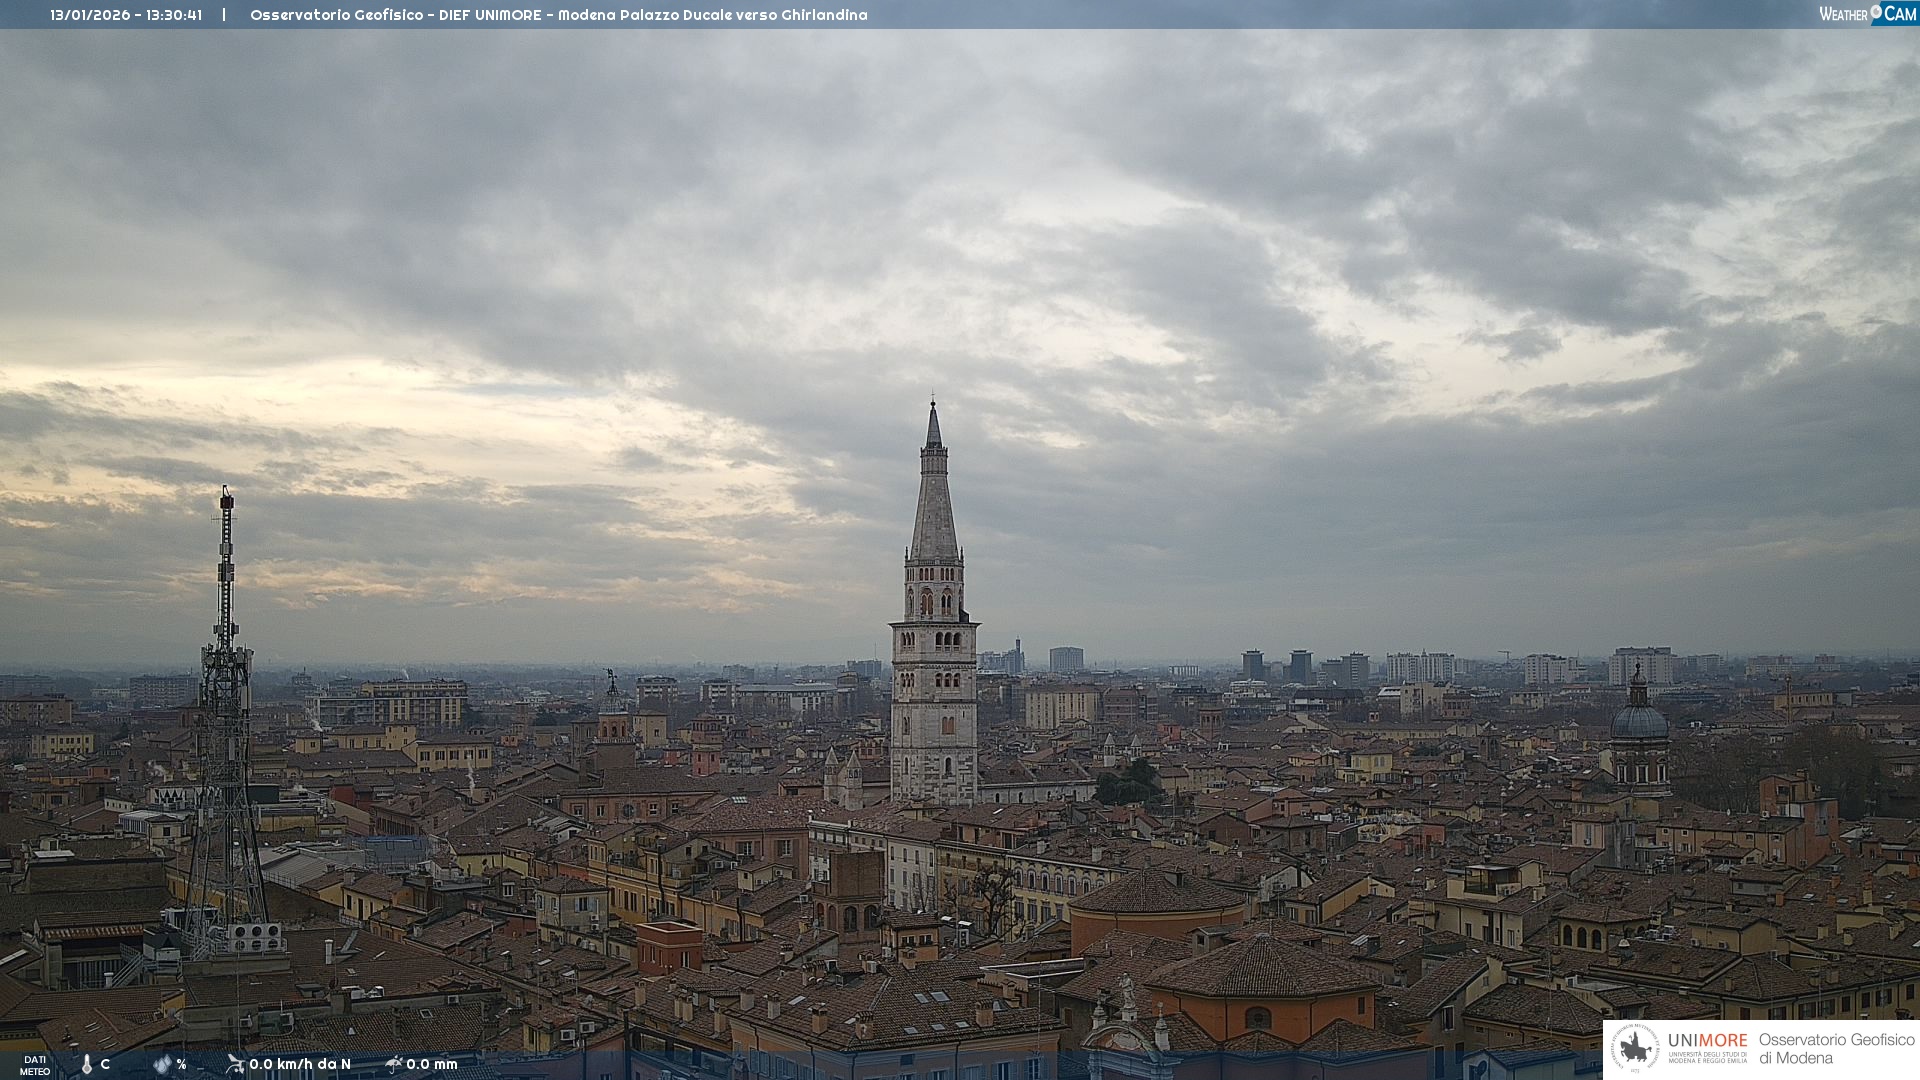Click the humidity percent symbol
The image size is (1920, 1080).
181,1064
